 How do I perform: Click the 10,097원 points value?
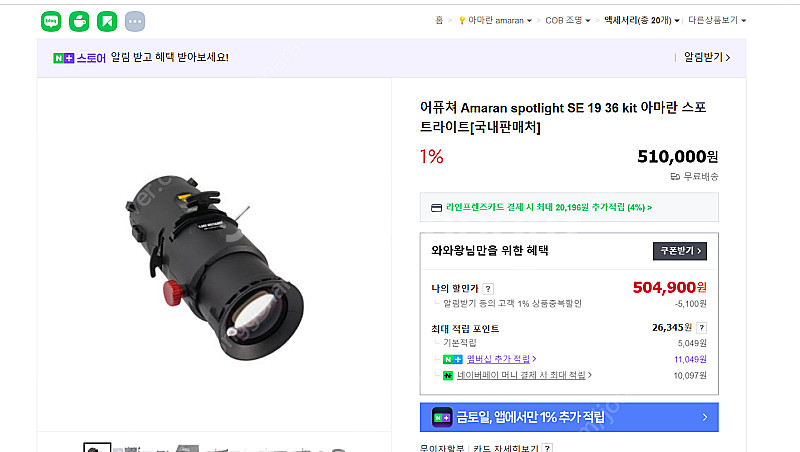tap(690, 376)
